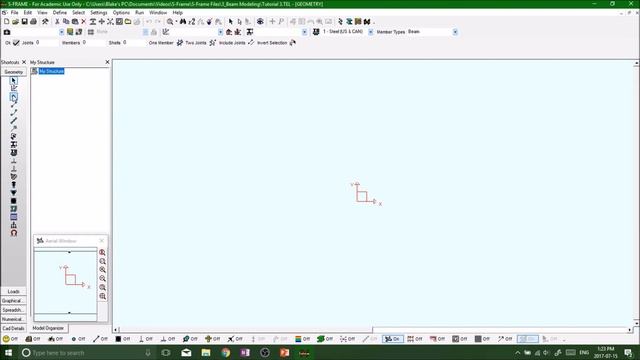Open the Settings menu
This screenshot has height=360, width=640.
click(99, 13)
